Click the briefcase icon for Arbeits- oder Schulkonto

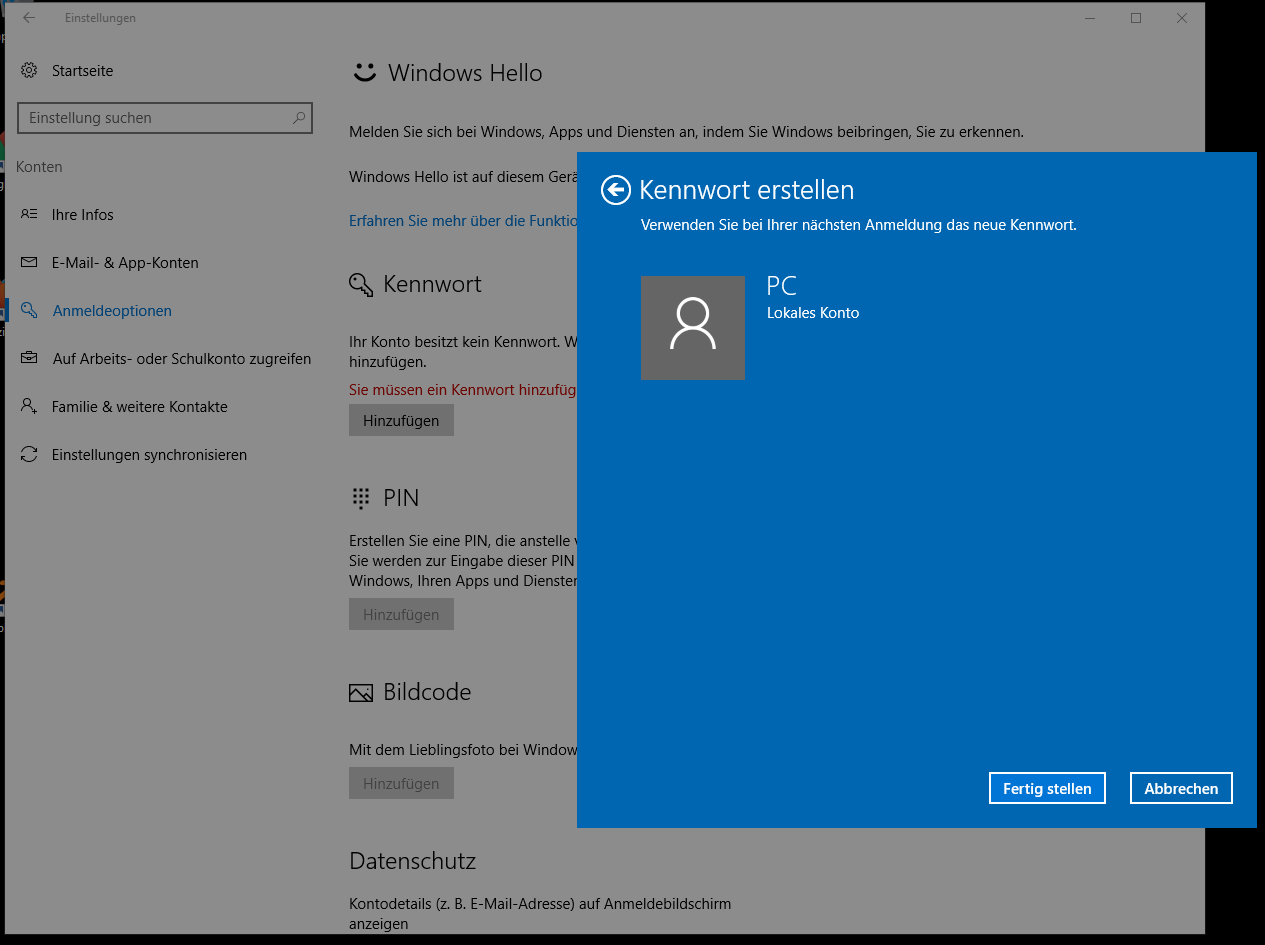pyautogui.click(x=29, y=358)
